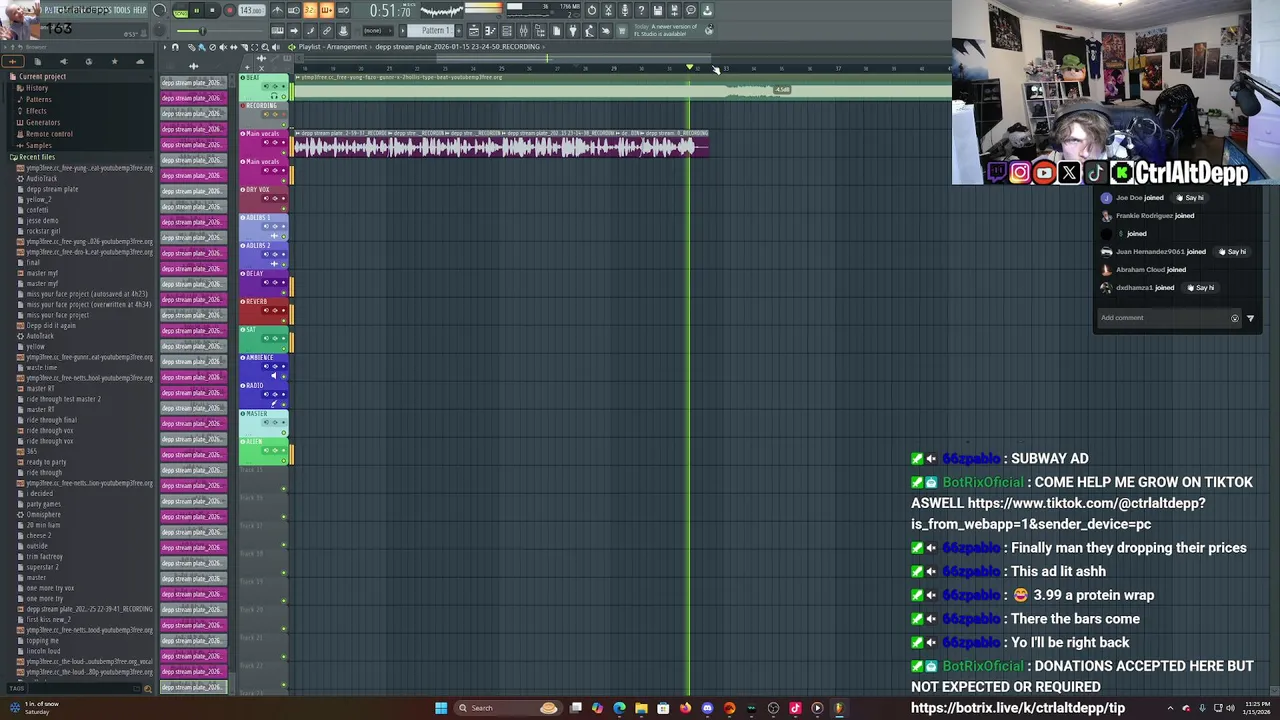
Task: Open the (none) snap dropdown
Action: click(379, 31)
